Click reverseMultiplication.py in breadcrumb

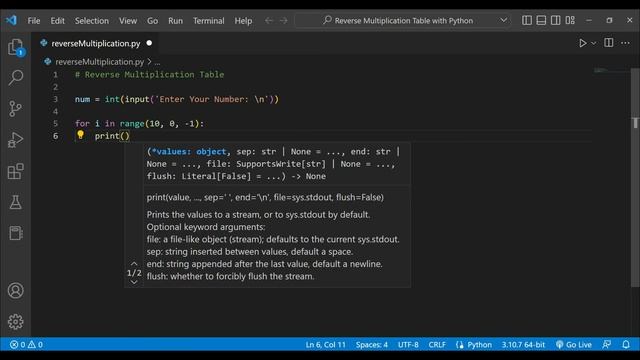(x=100, y=62)
